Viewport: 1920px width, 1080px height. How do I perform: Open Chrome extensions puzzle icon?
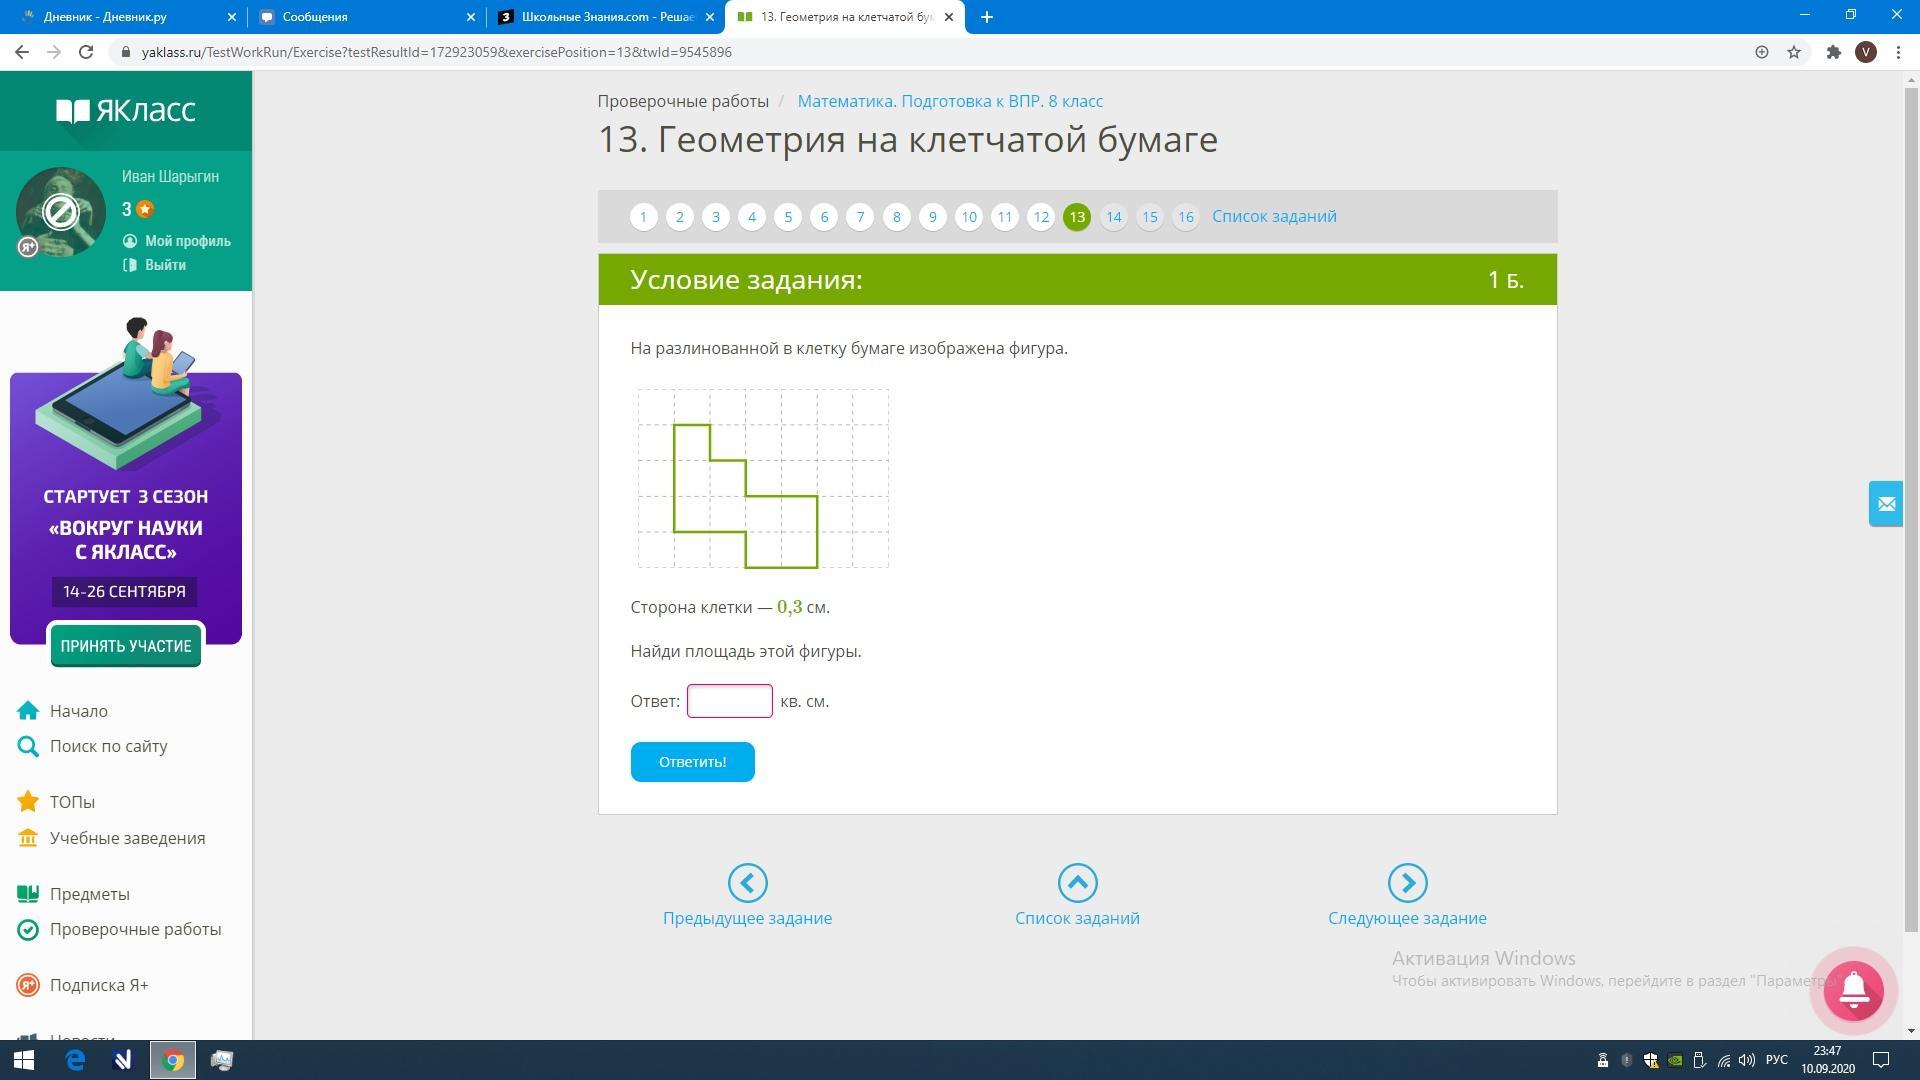[x=1833, y=52]
